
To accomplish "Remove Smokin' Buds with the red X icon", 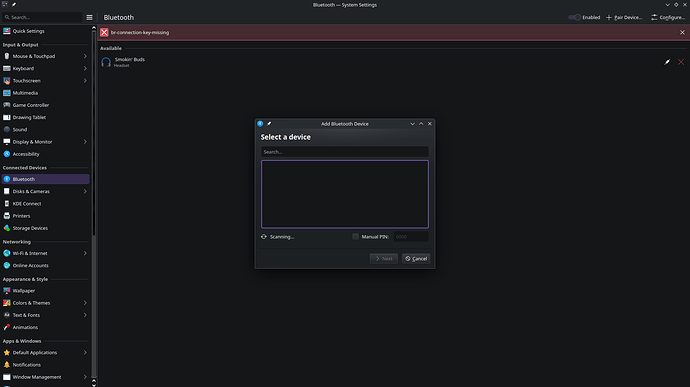I will [681, 62].
